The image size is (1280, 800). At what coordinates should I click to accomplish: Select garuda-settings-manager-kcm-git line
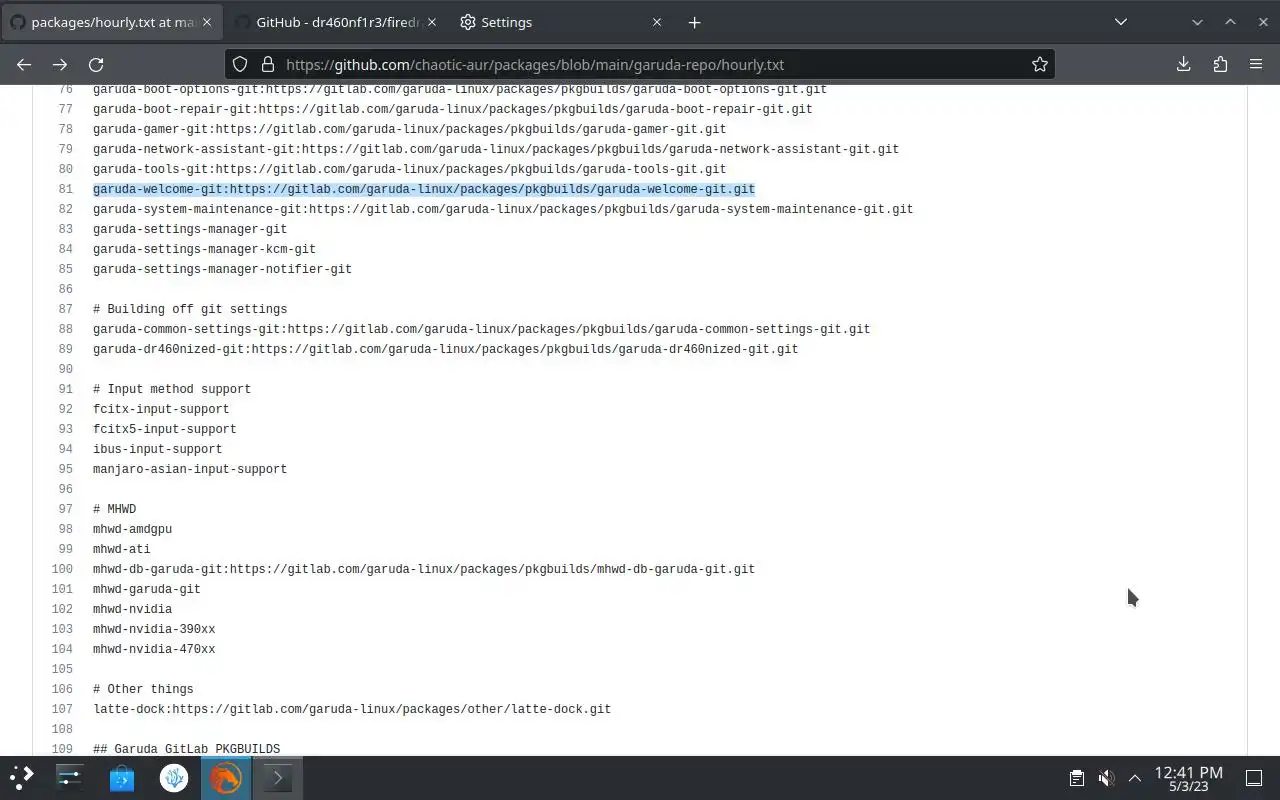204,249
